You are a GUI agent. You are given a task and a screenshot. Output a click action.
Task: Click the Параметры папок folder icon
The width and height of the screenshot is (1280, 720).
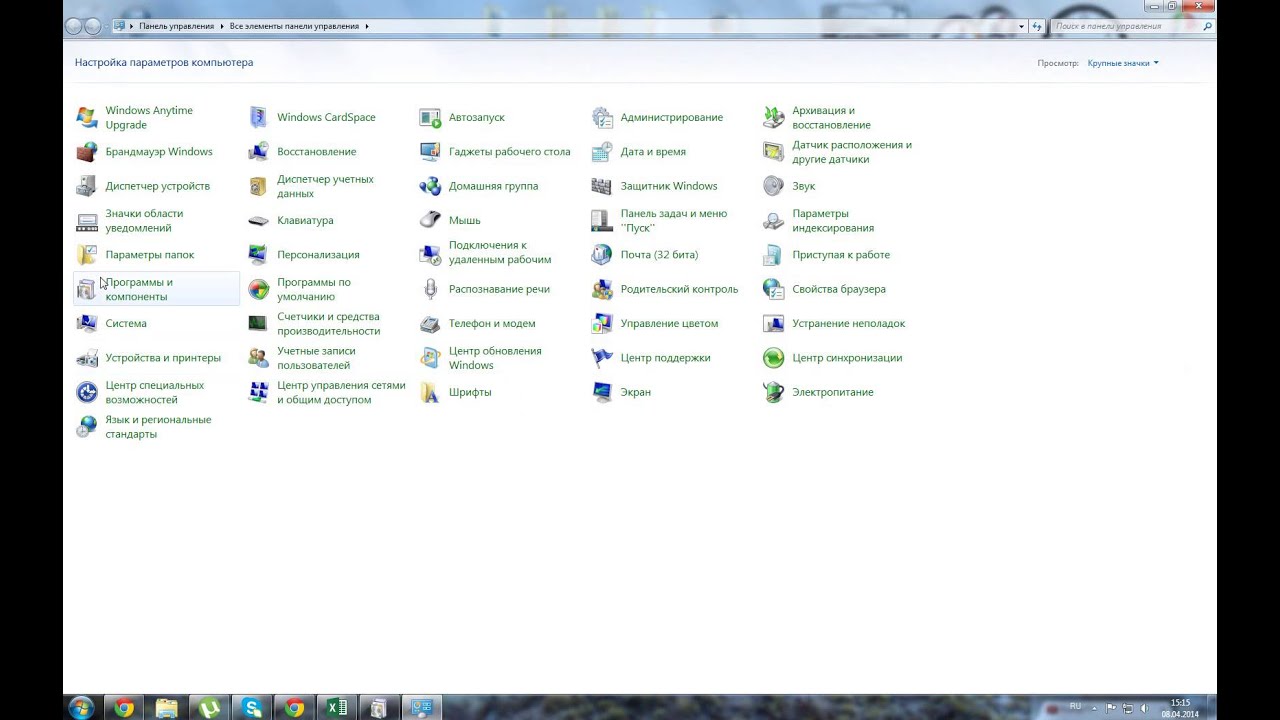pos(87,255)
